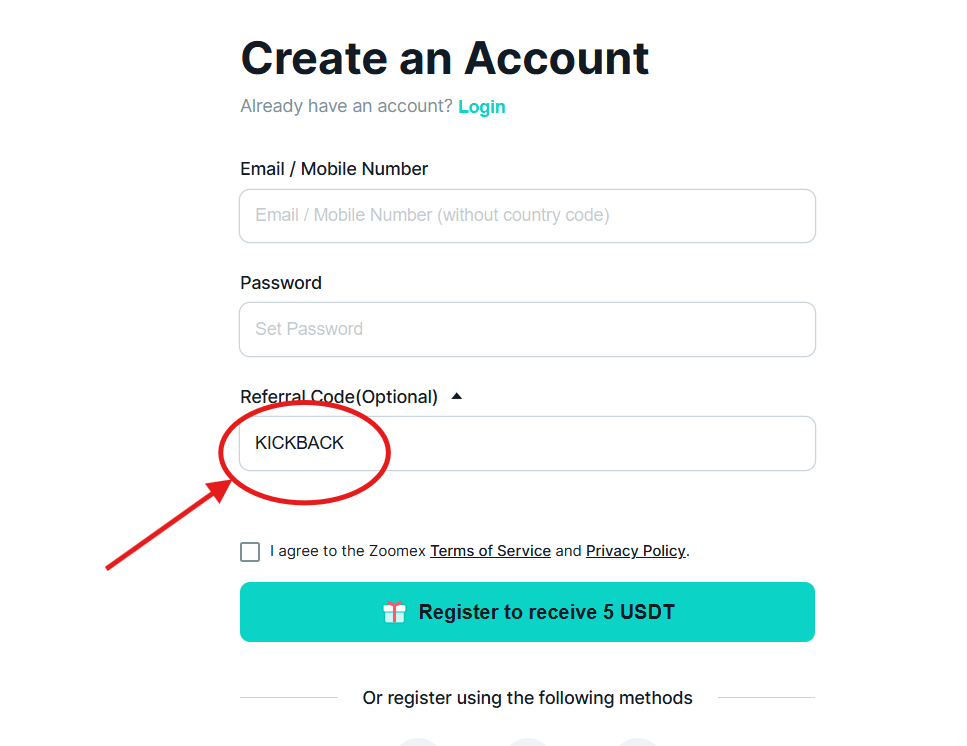Open the Zoomex Terms of Service link
Screen dimensions: 967x746
point(490,551)
